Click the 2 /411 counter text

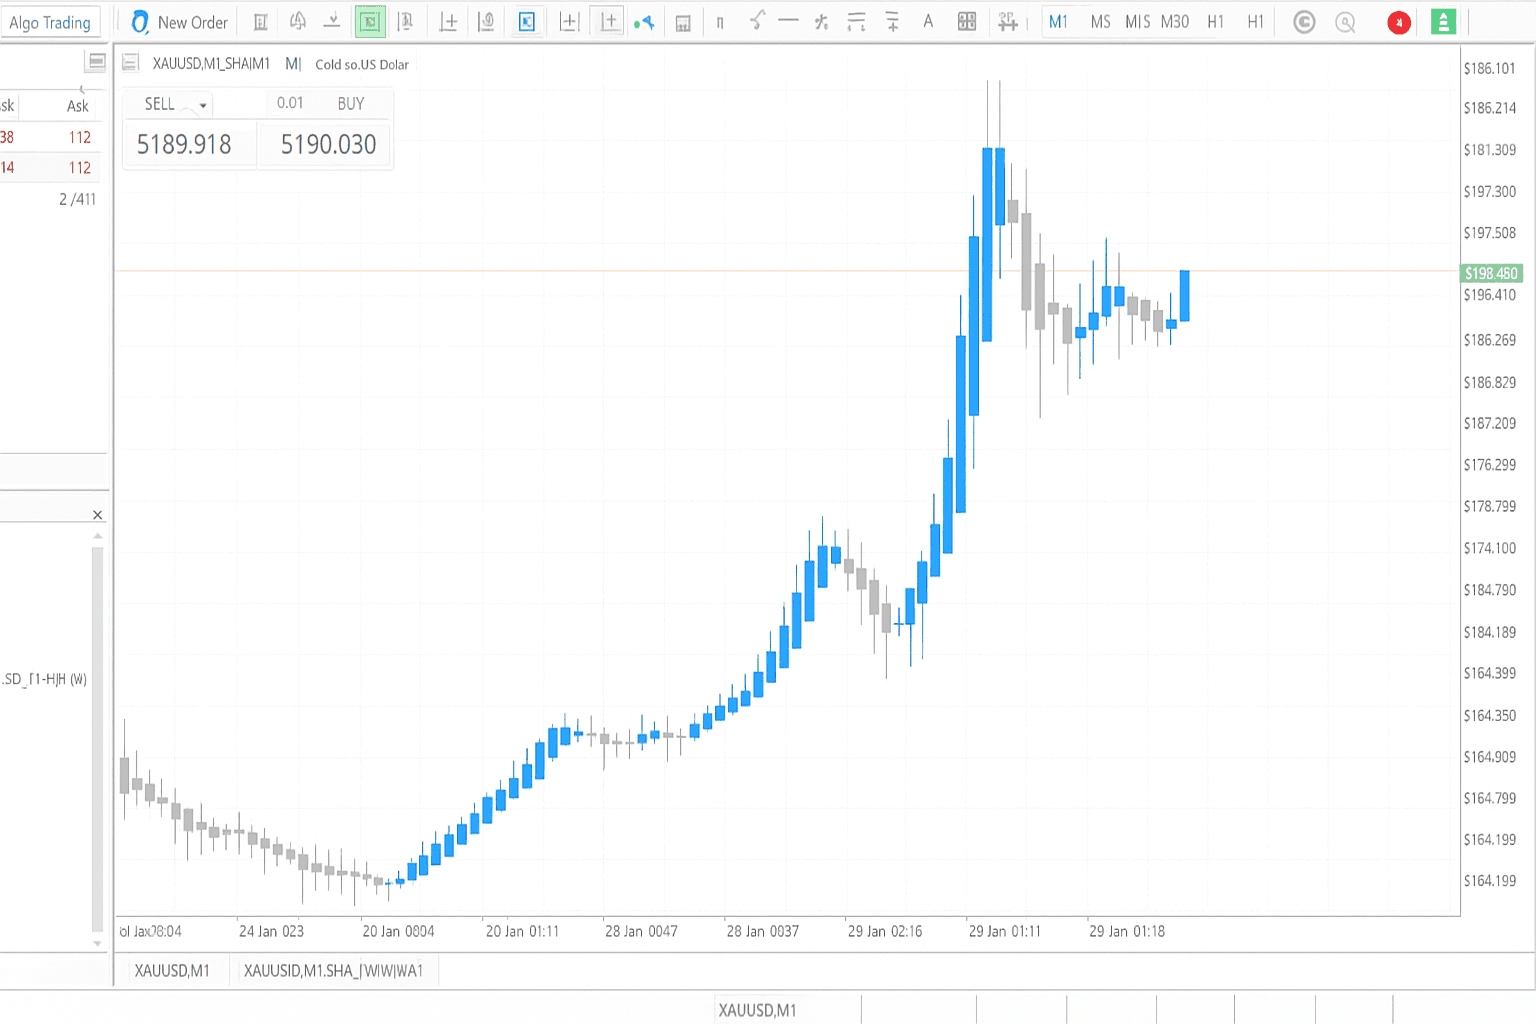pyautogui.click(x=78, y=199)
